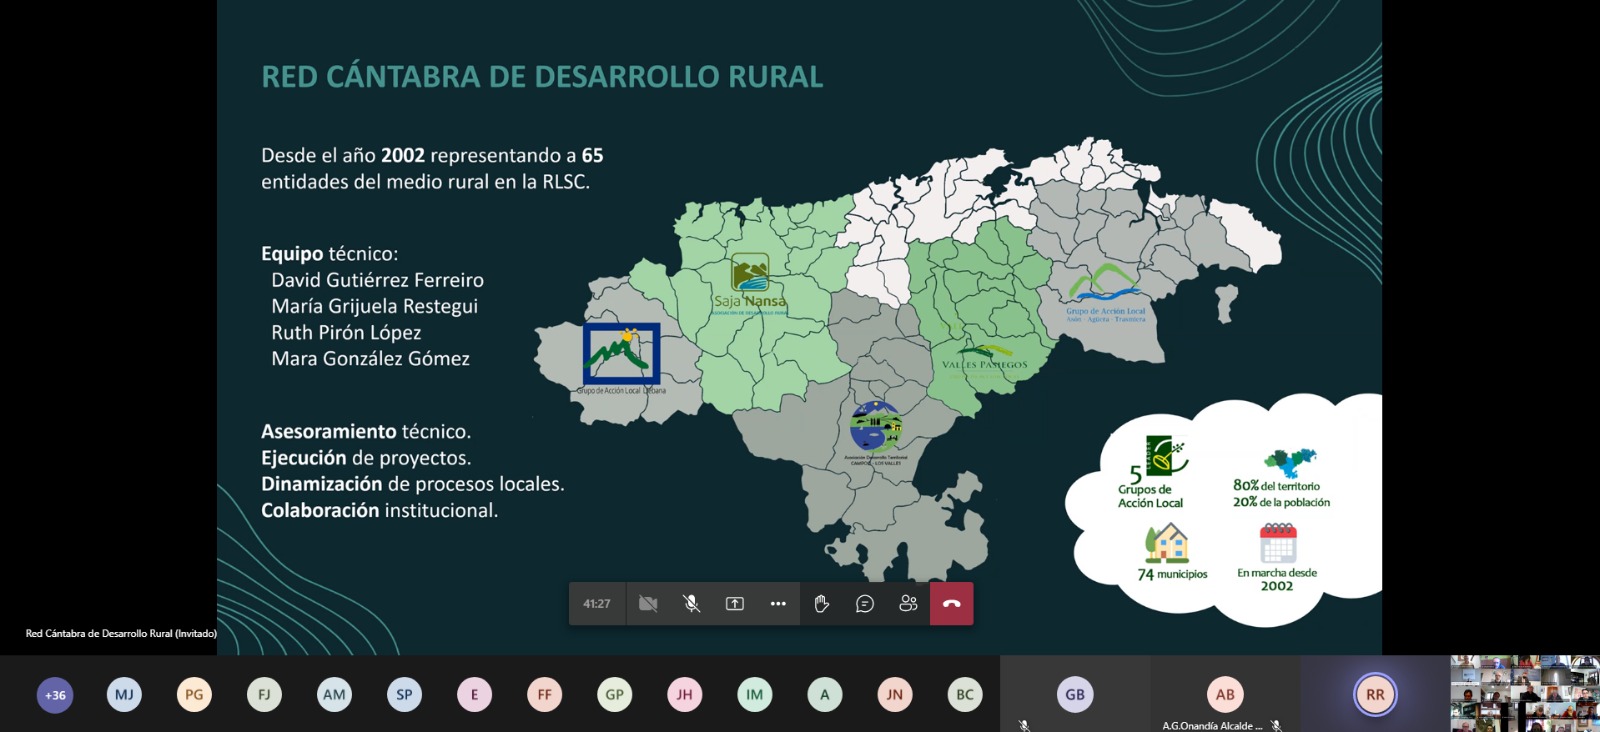Hang up the call
1600x732 pixels.
(x=951, y=604)
